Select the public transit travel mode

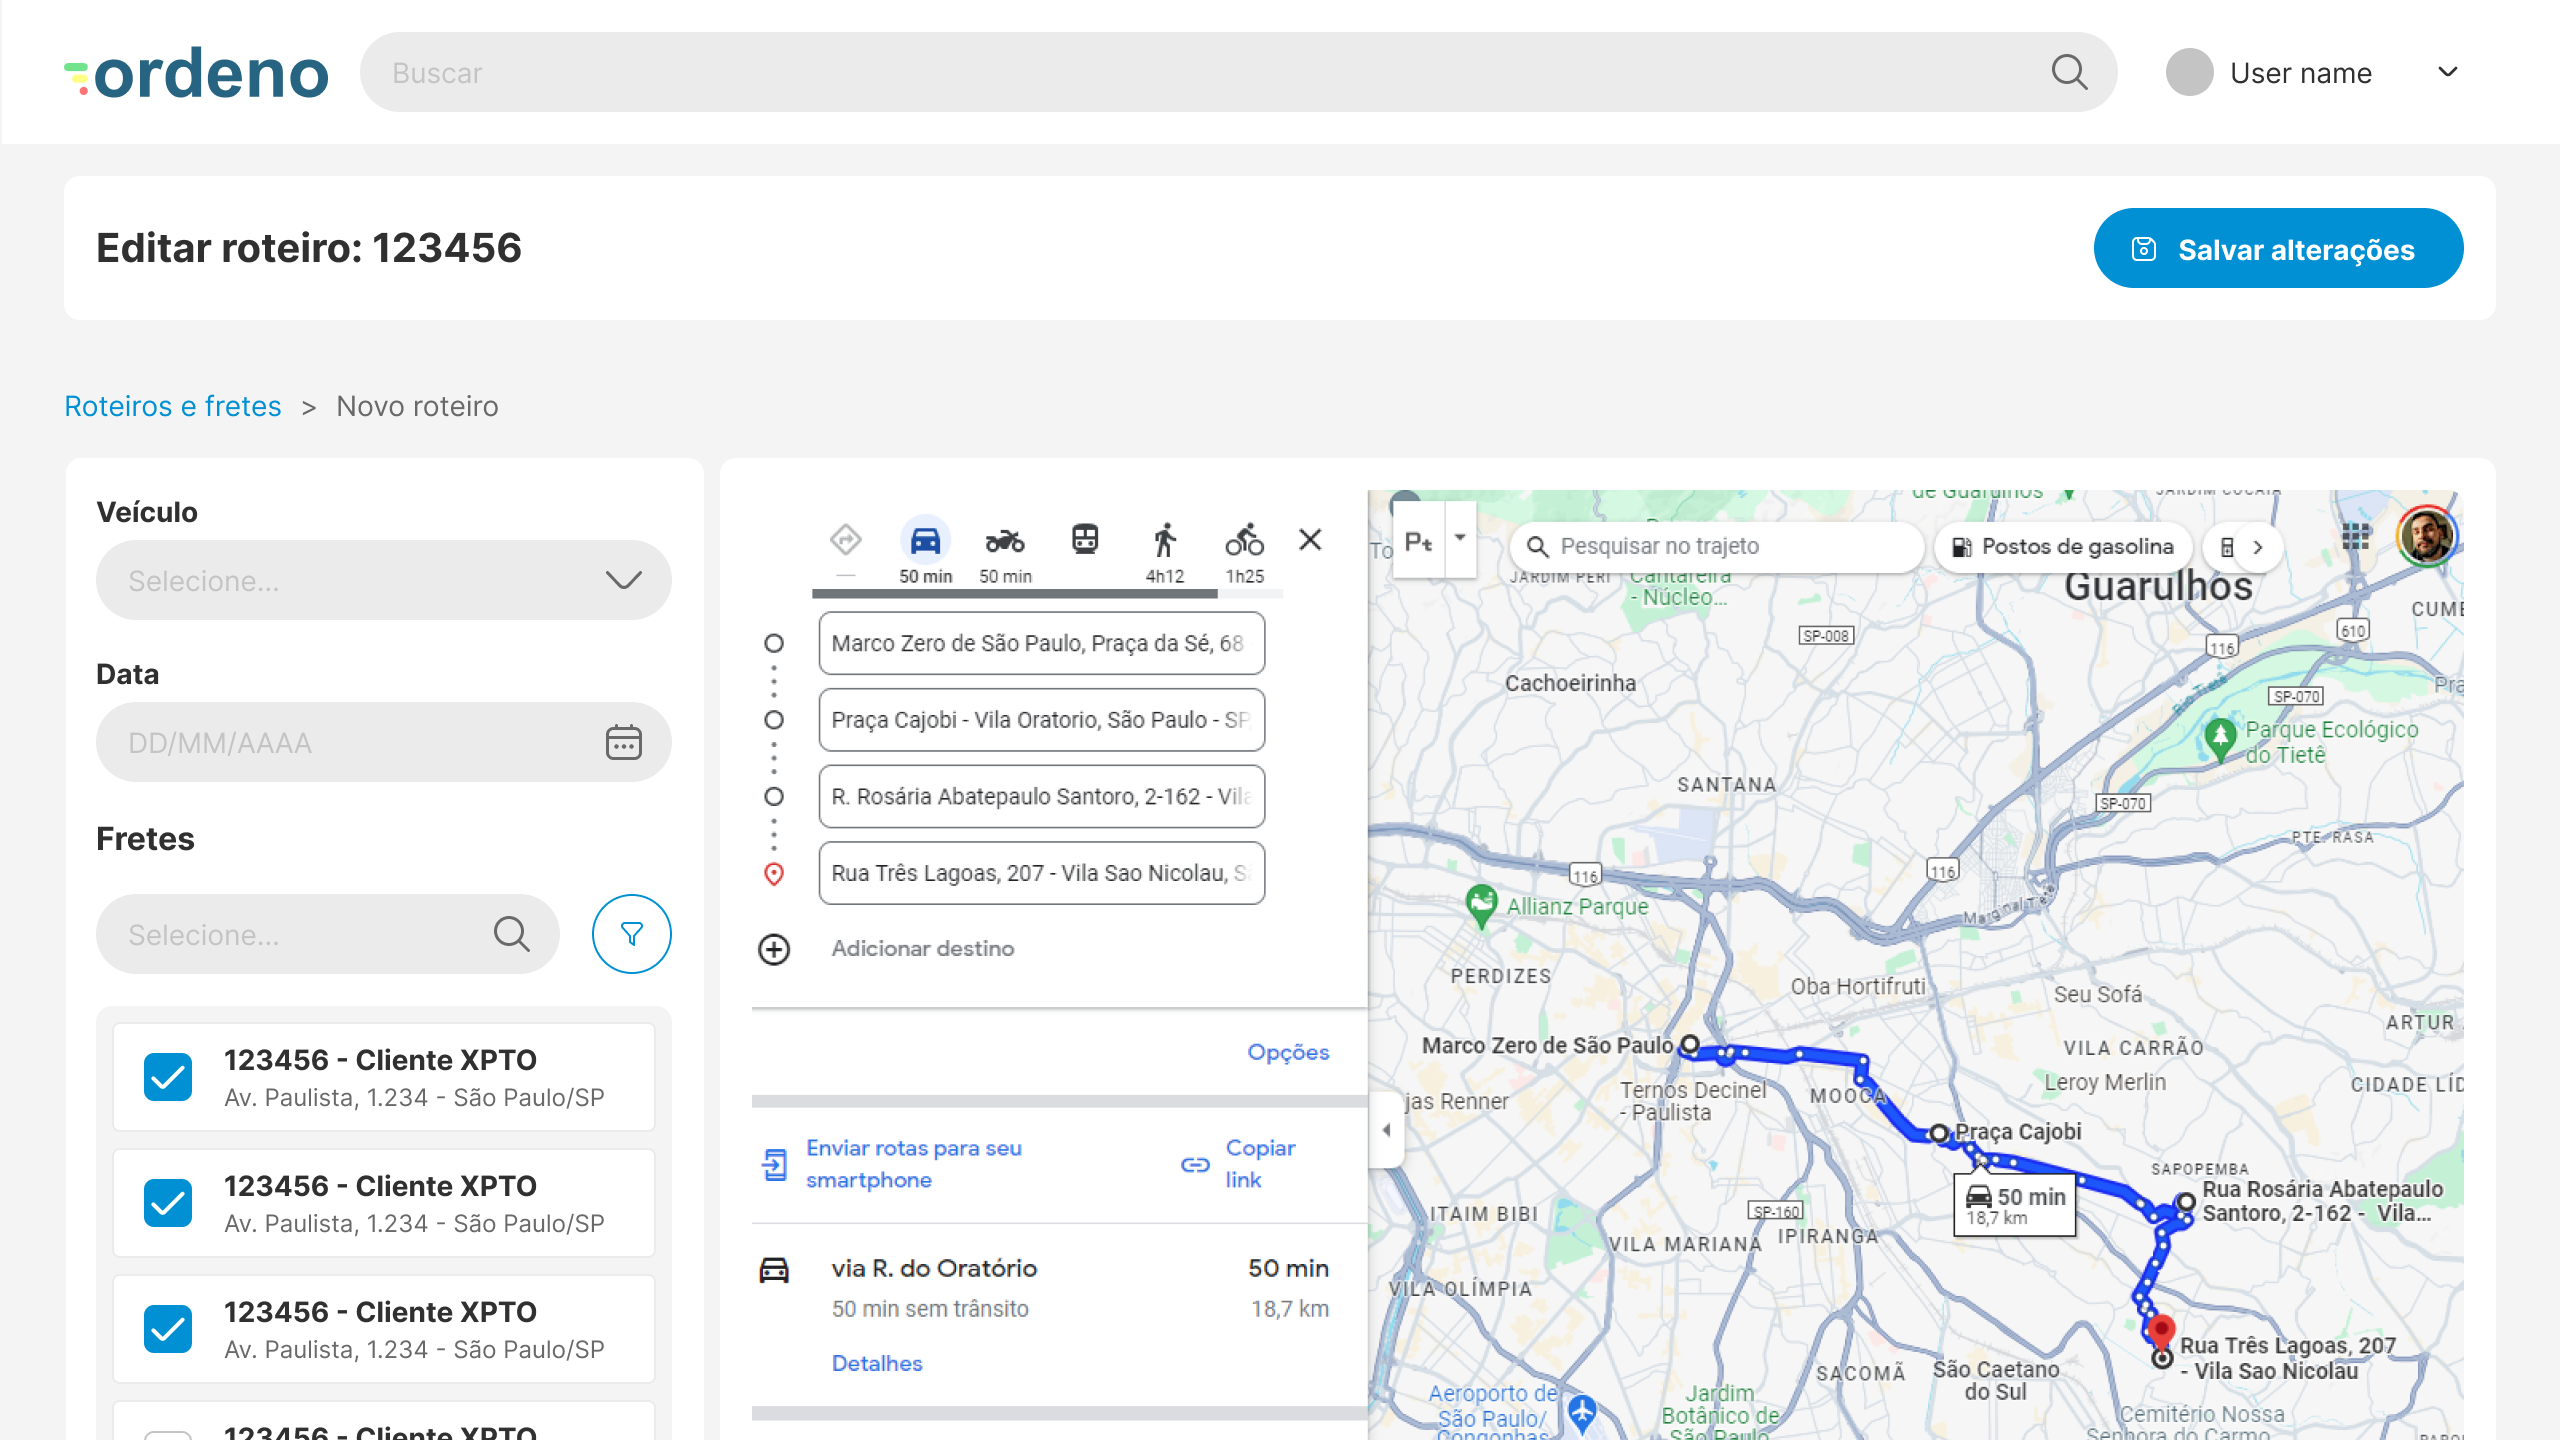[1085, 540]
